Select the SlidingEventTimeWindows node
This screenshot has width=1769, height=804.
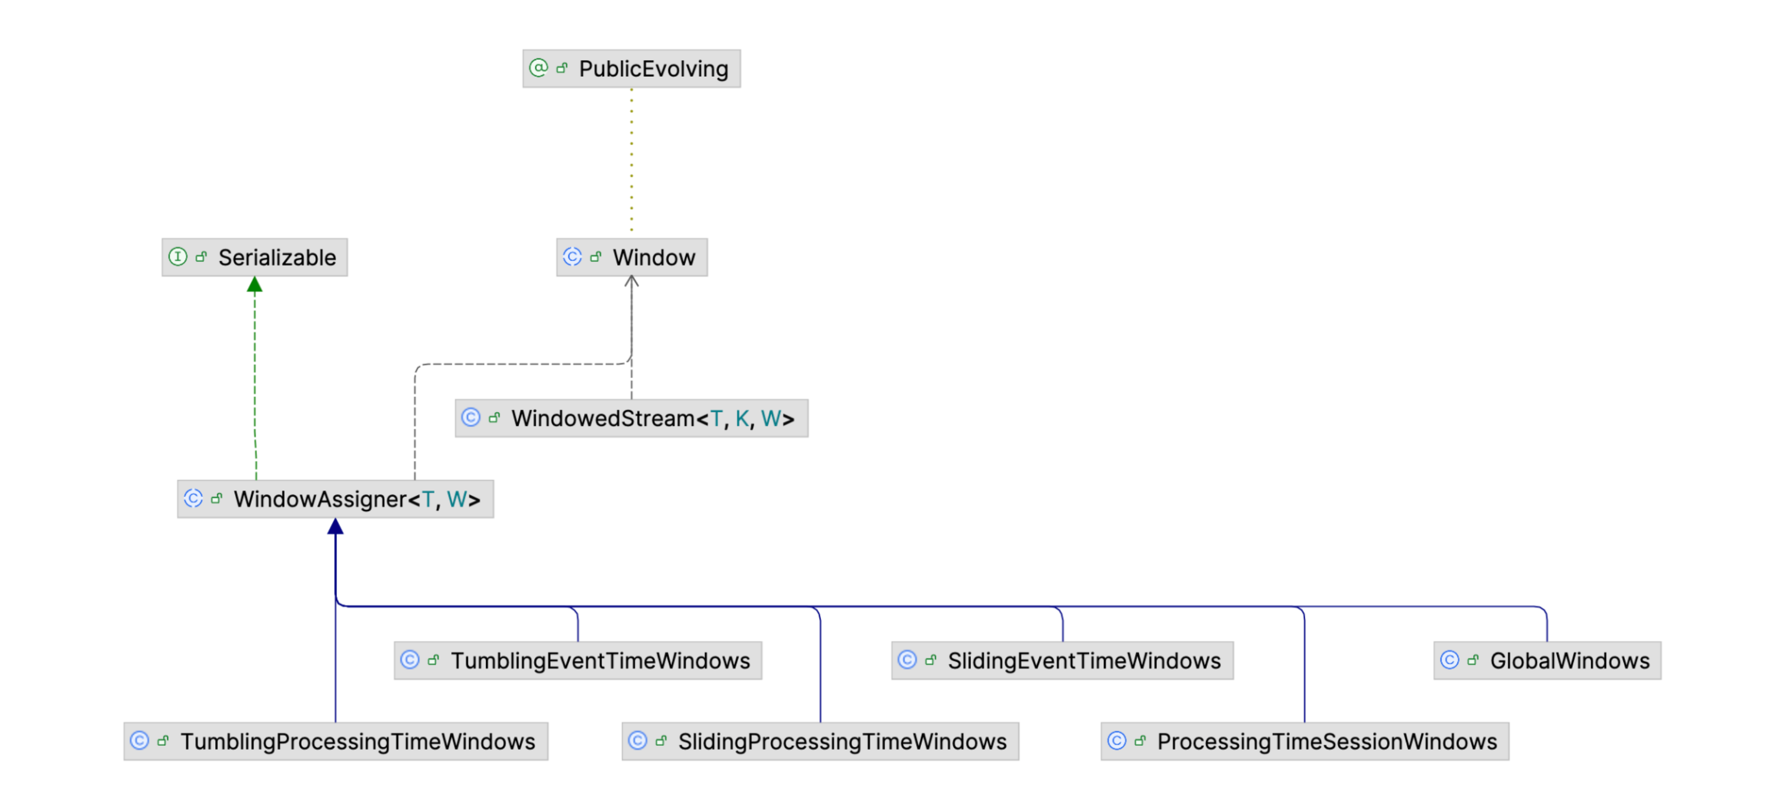click(1062, 660)
